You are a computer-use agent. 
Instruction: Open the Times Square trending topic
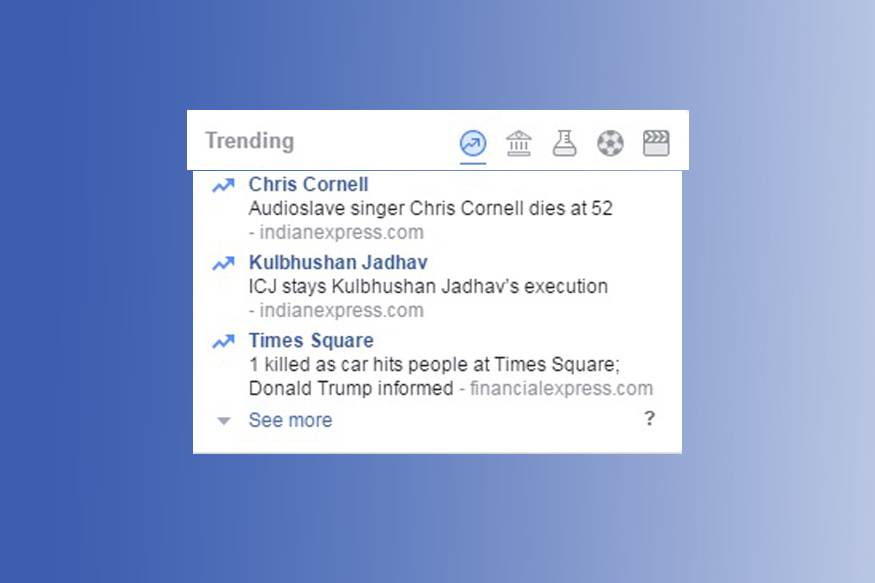coord(311,341)
